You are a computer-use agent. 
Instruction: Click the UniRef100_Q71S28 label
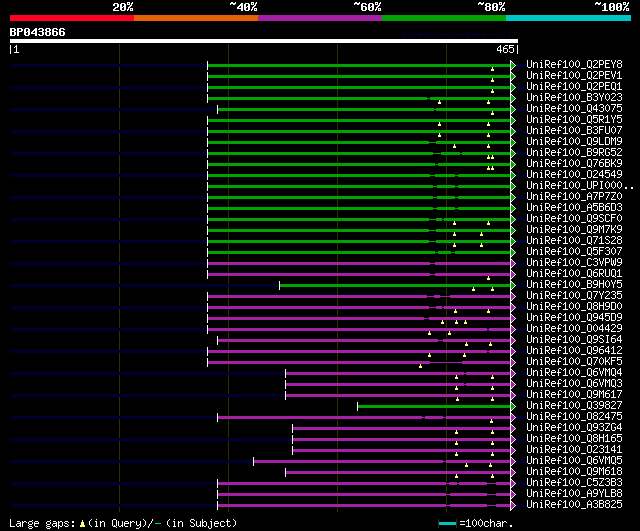point(574,241)
